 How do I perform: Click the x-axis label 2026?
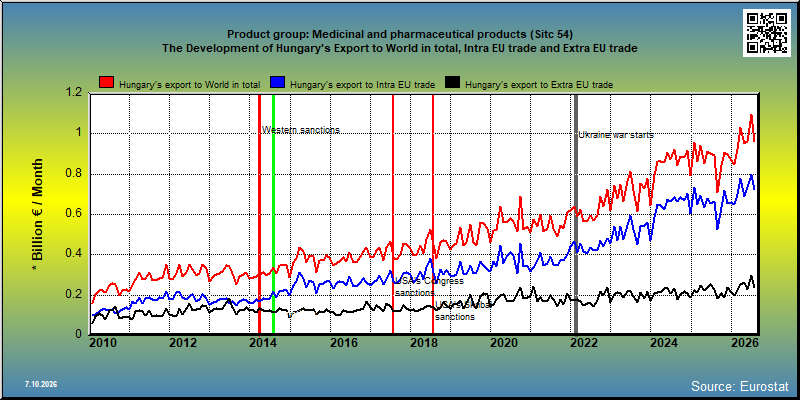coord(744,343)
